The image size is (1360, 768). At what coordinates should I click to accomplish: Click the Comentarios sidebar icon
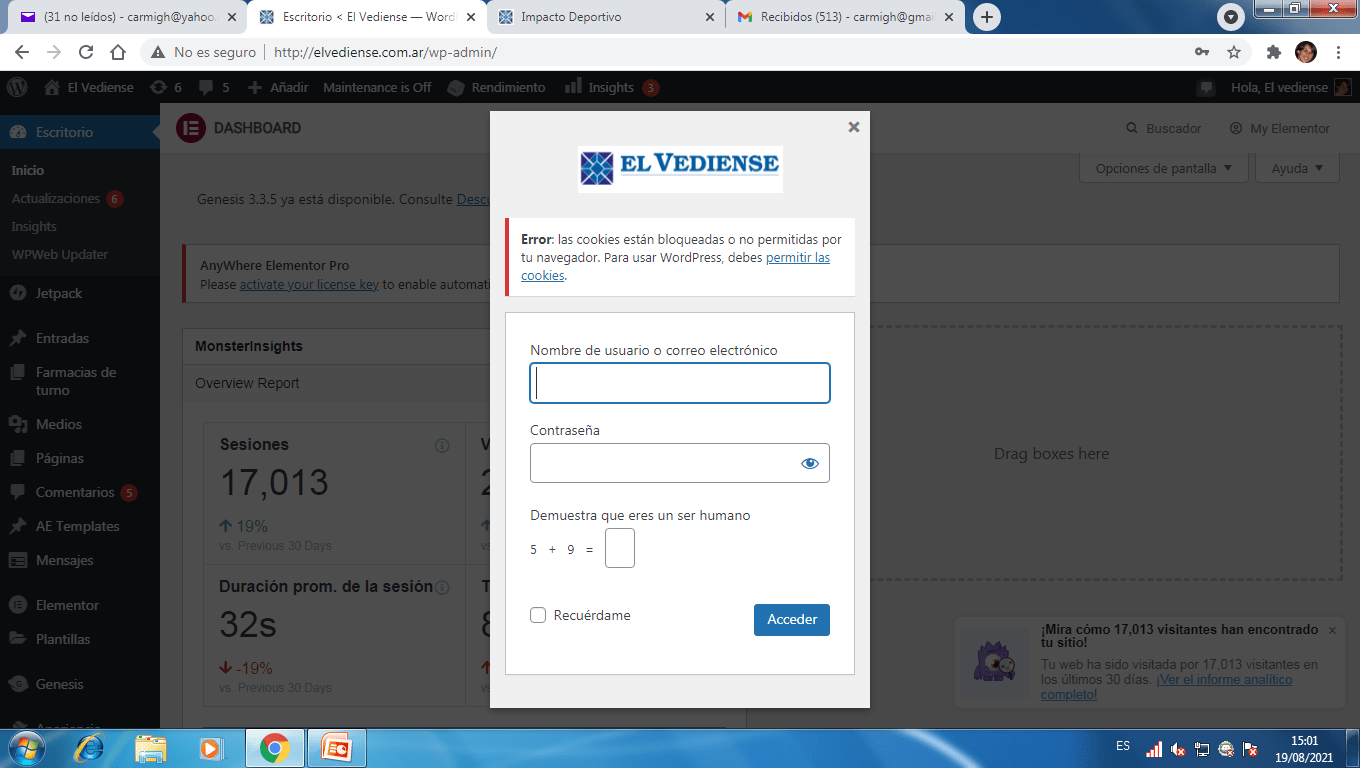18,492
